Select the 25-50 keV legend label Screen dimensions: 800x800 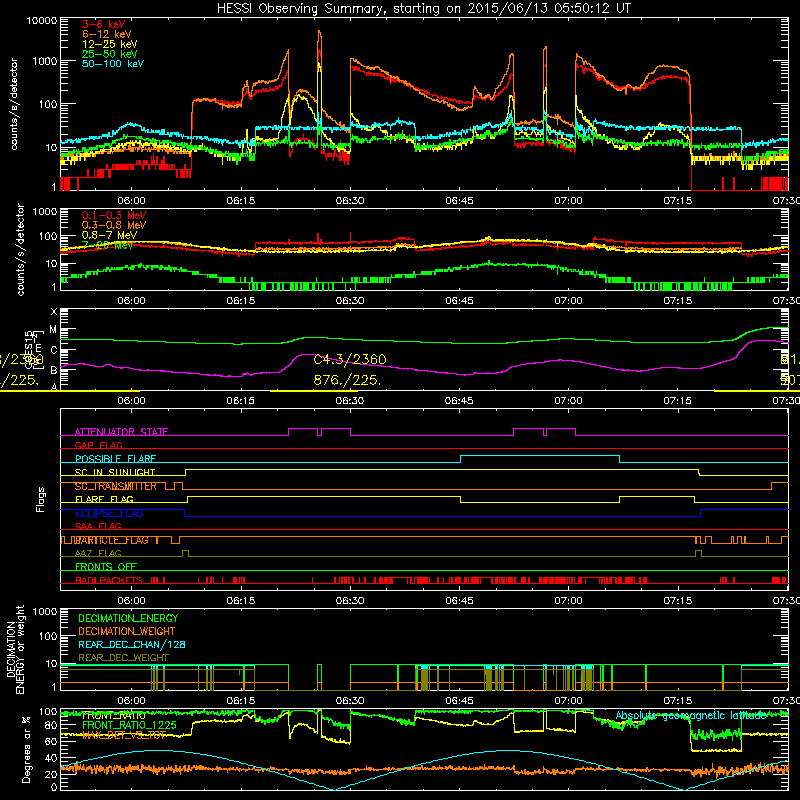click(x=109, y=54)
